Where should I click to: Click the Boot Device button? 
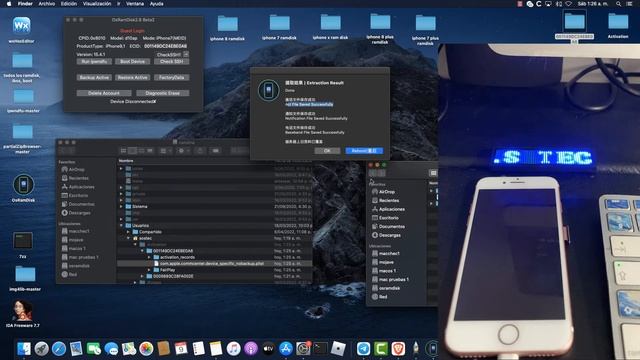click(x=133, y=62)
